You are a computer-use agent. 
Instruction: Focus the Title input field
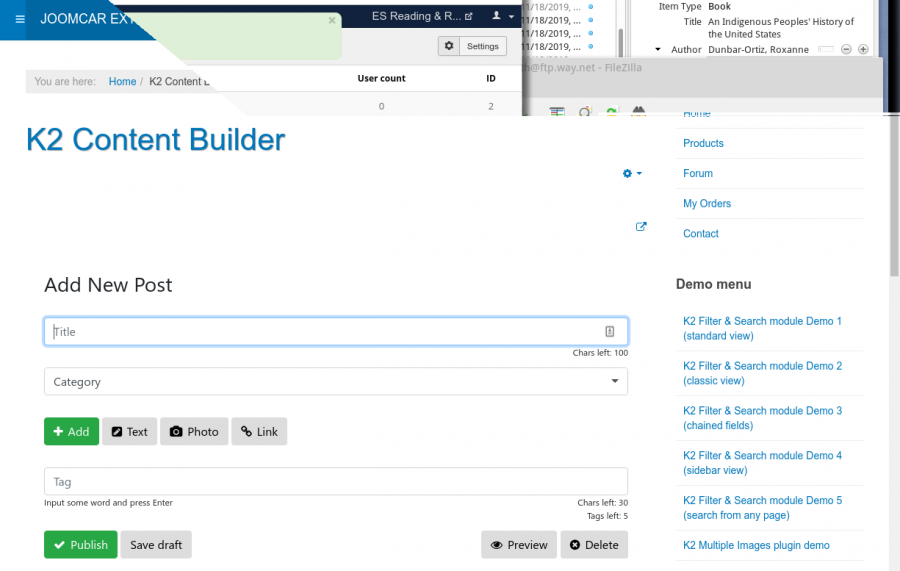(336, 331)
